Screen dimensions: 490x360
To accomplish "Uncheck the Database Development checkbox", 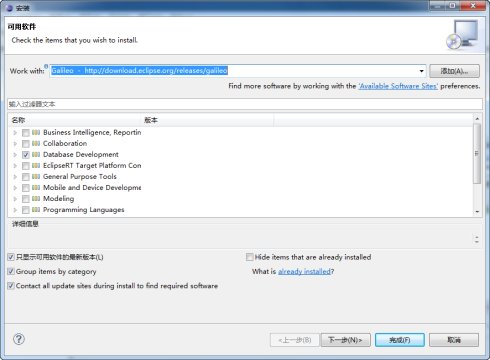I will [x=26, y=155].
